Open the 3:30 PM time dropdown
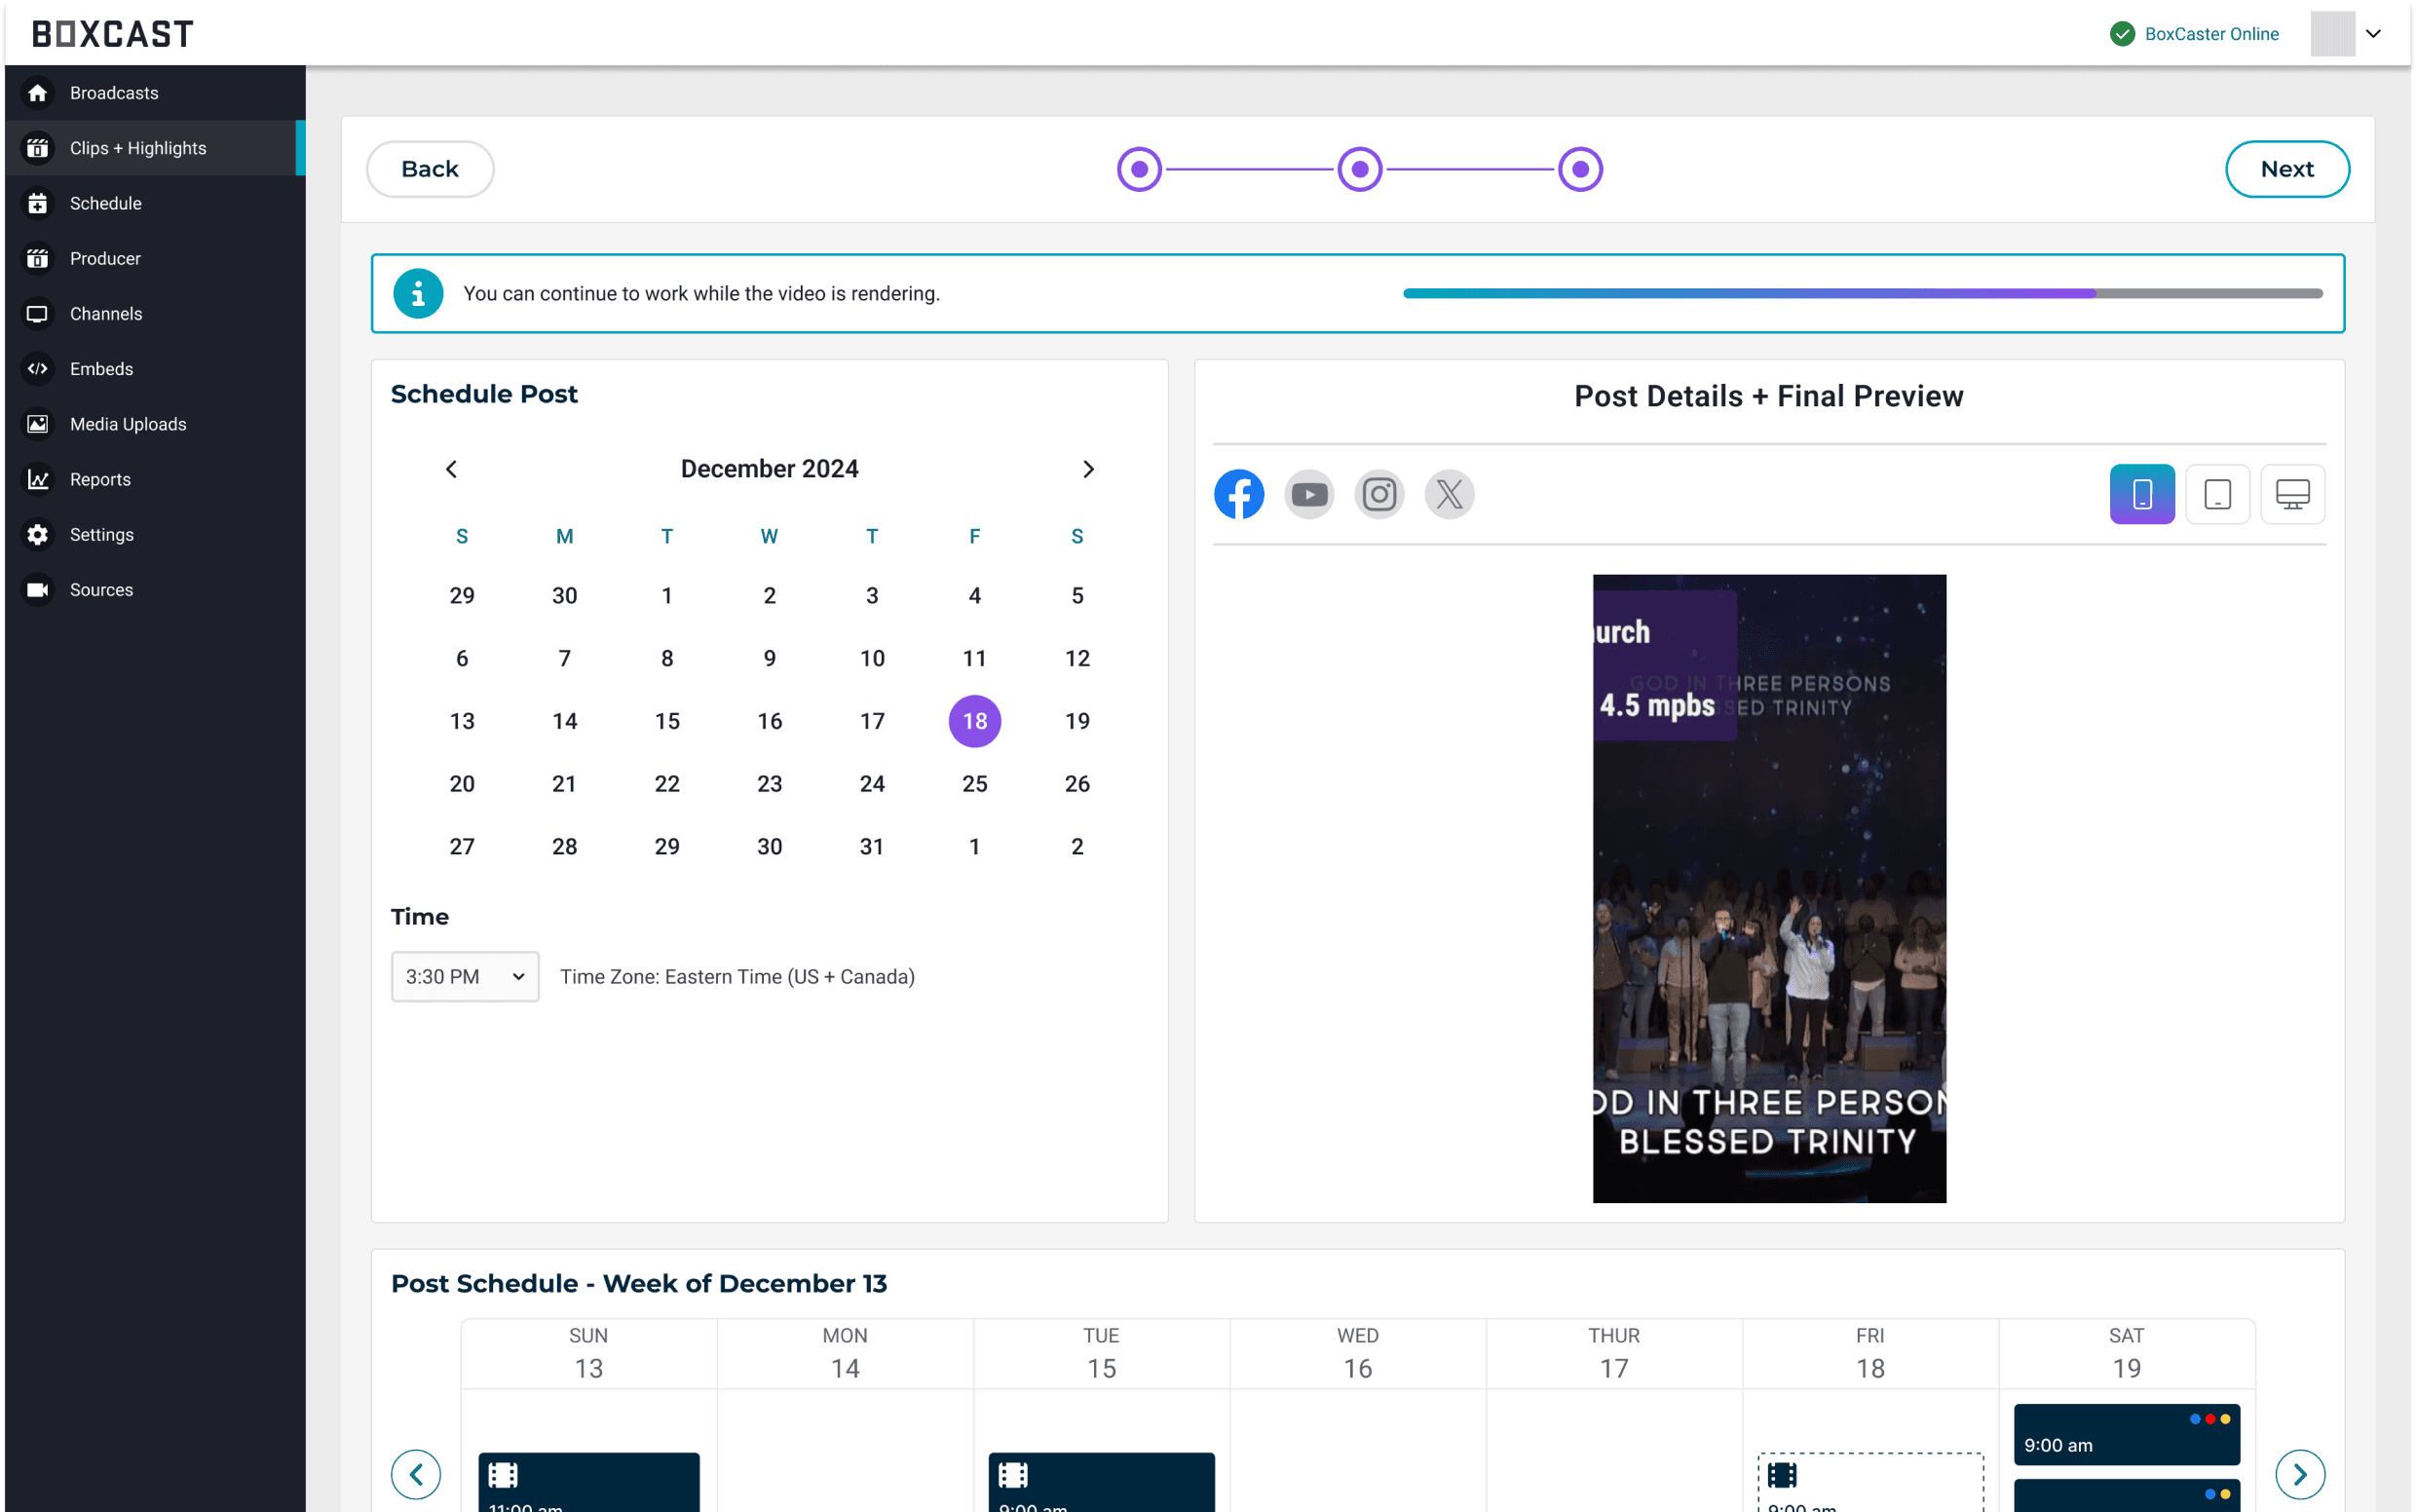2416x1512 pixels. tap(465, 976)
